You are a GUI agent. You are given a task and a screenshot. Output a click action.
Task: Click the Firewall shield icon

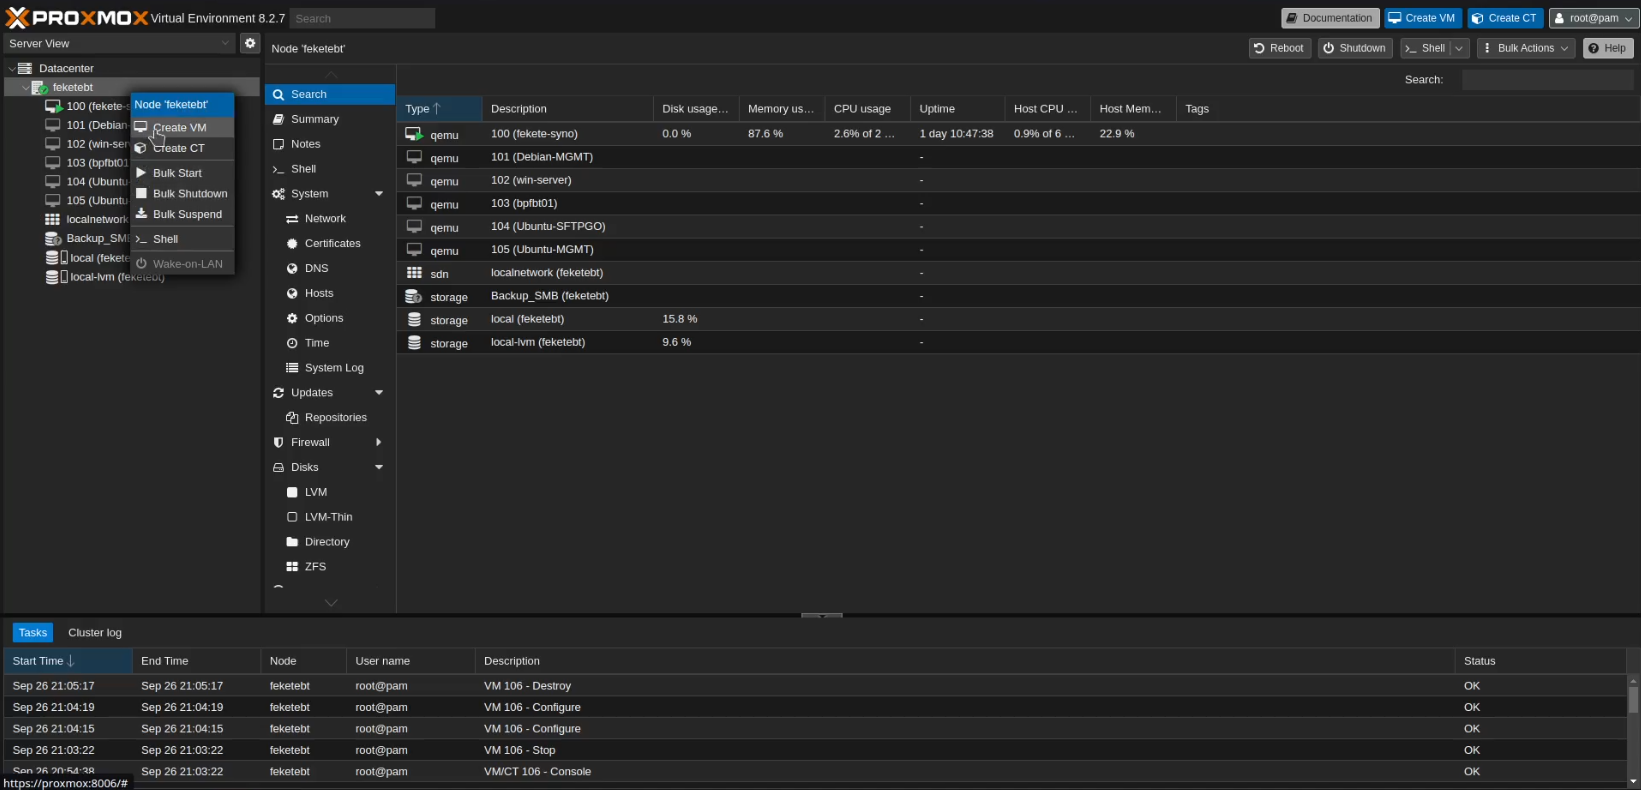(x=279, y=442)
